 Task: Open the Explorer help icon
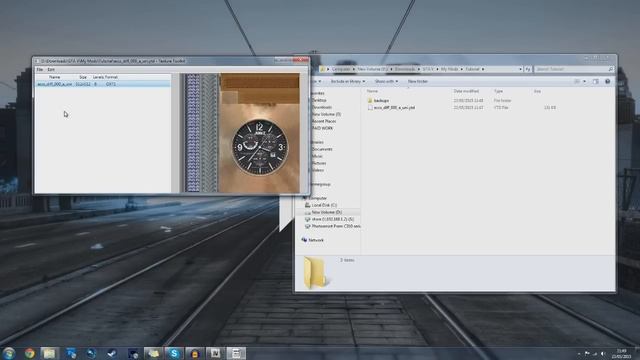[x=607, y=82]
